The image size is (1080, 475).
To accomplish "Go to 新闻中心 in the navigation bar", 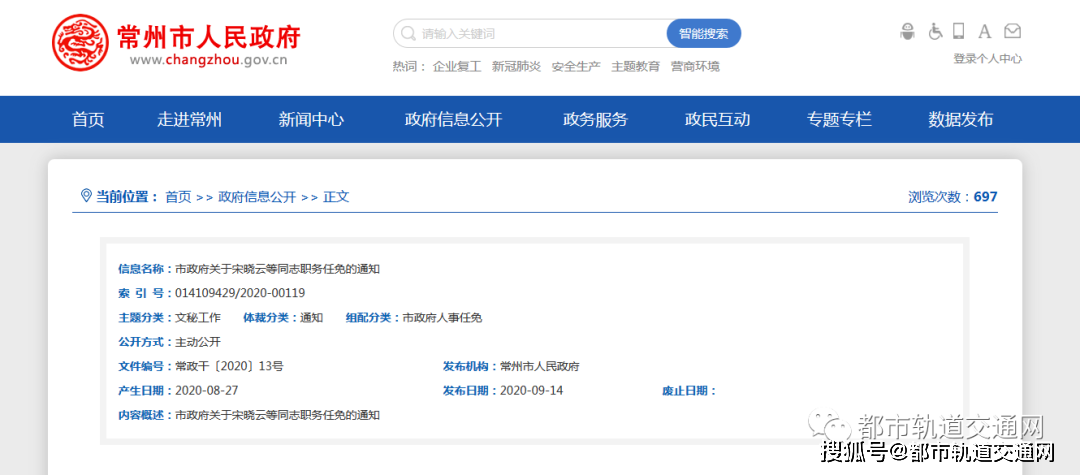I will [311, 119].
